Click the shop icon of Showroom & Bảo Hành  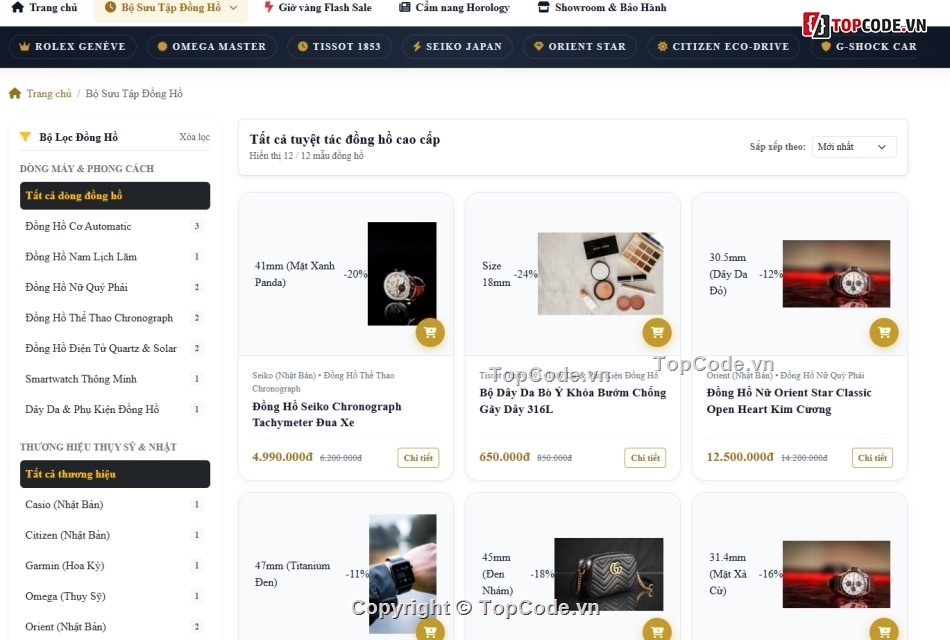(543, 7)
